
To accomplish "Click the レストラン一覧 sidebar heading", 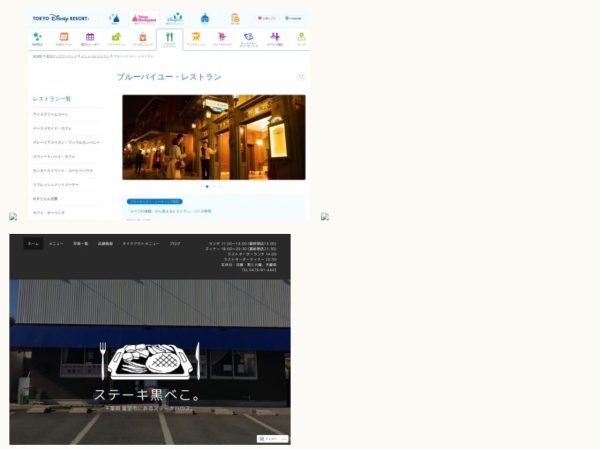I will click(52, 99).
